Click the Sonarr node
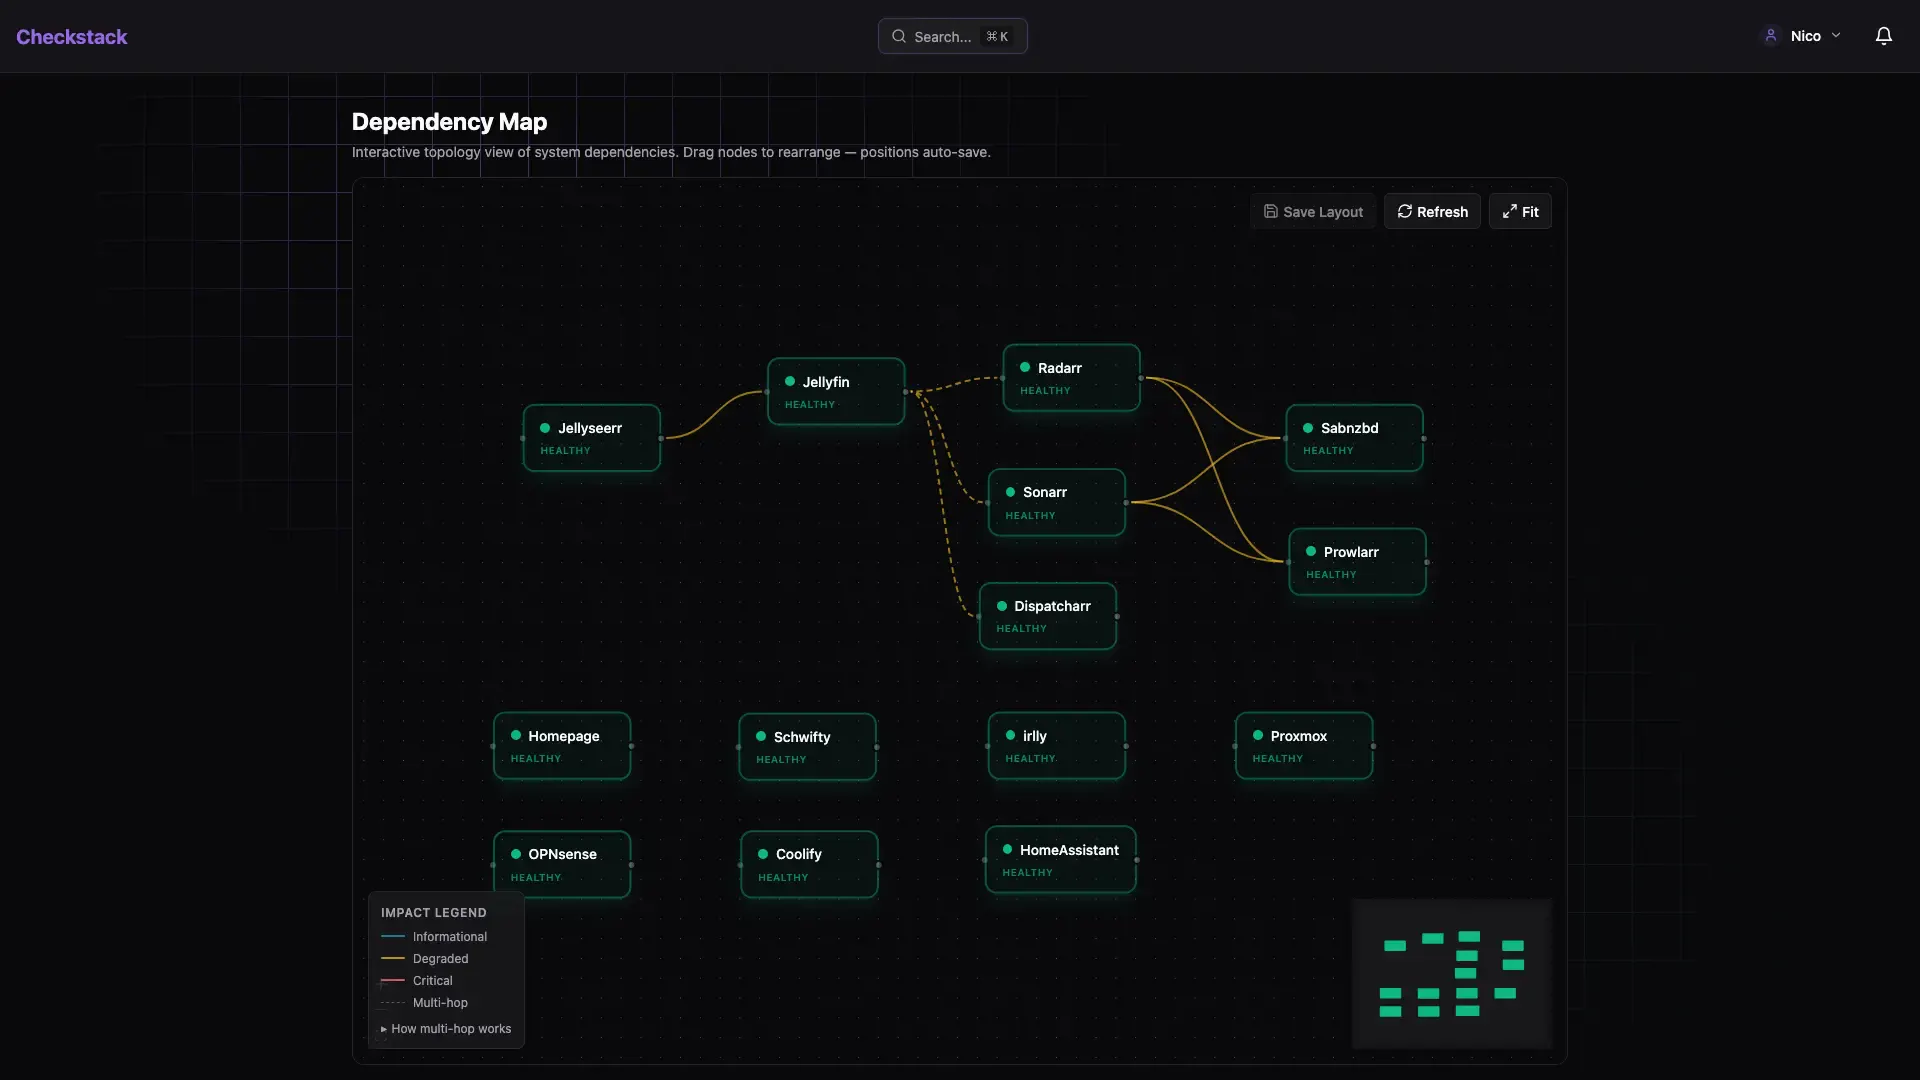Image resolution: width=1920 pixels, height=1080 pixels. 1056,502
